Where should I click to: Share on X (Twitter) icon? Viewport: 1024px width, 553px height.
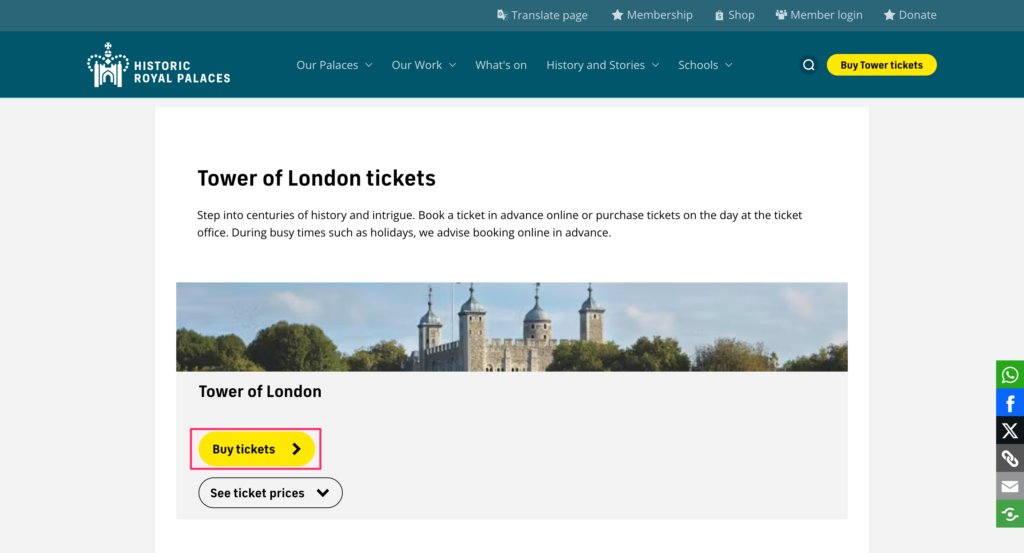tap(1010, 431)
